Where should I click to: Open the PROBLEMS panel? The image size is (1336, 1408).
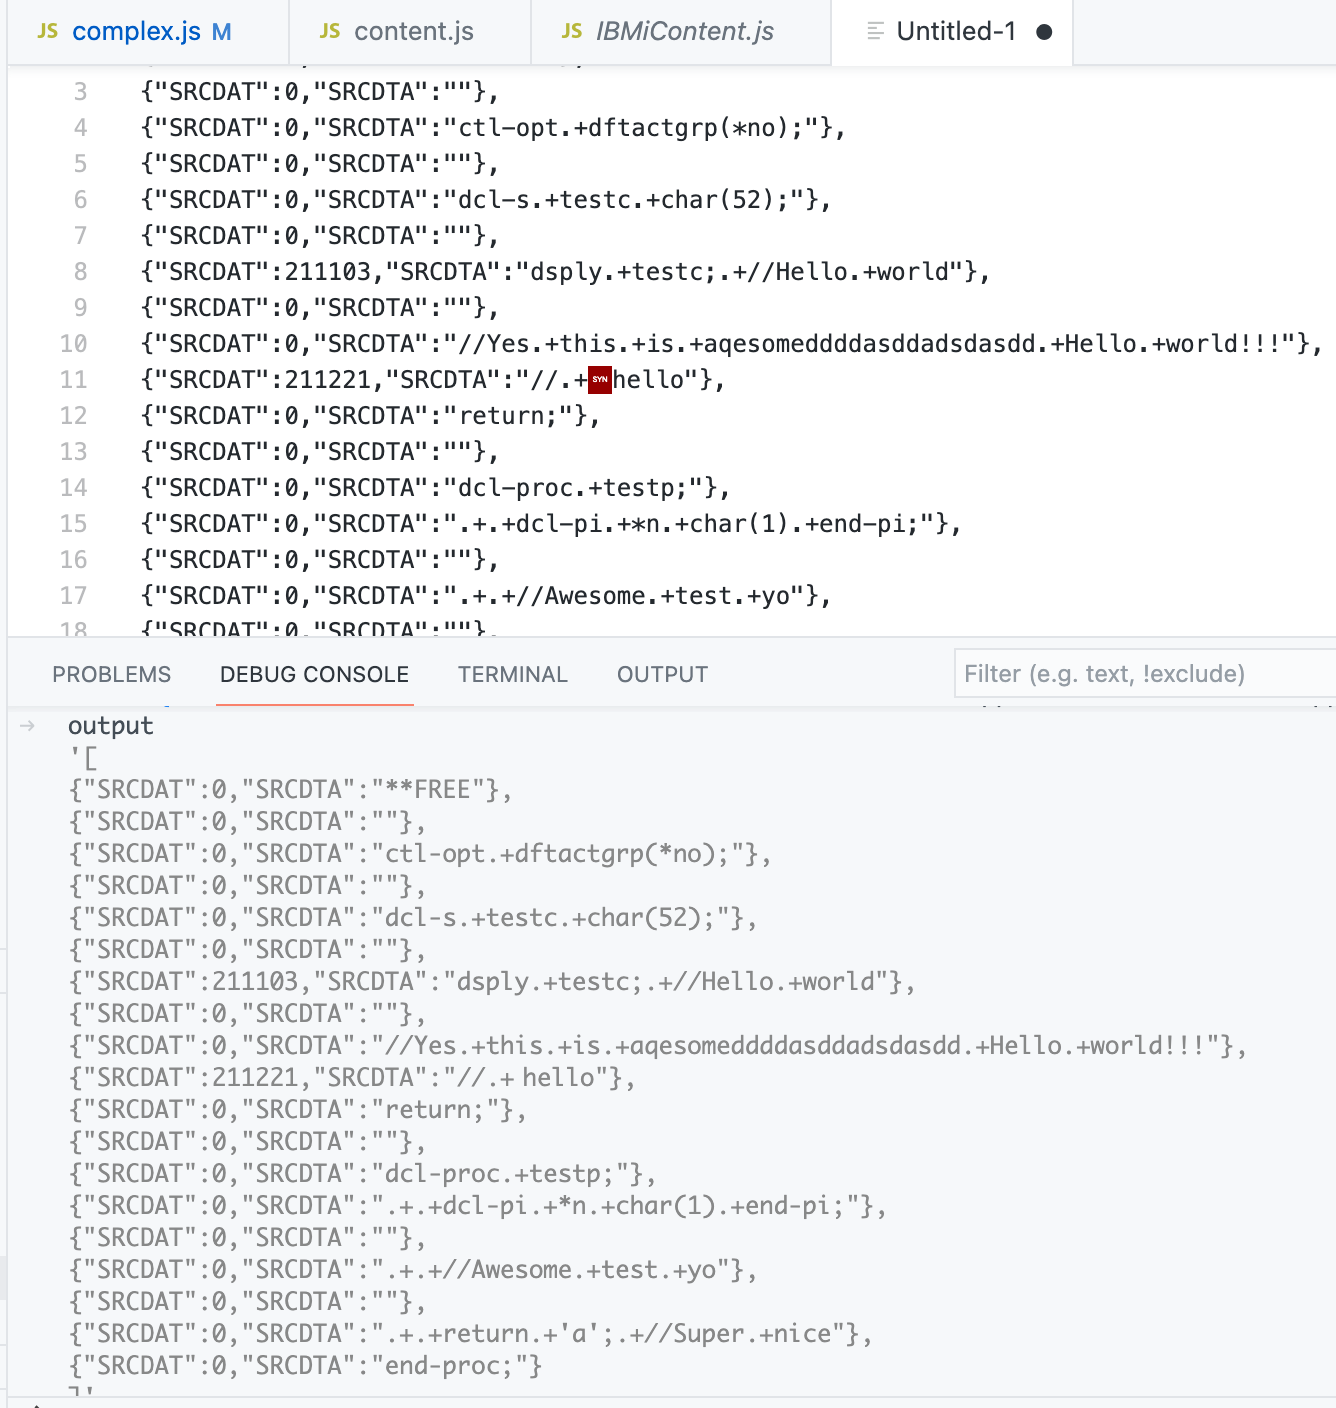111,674
